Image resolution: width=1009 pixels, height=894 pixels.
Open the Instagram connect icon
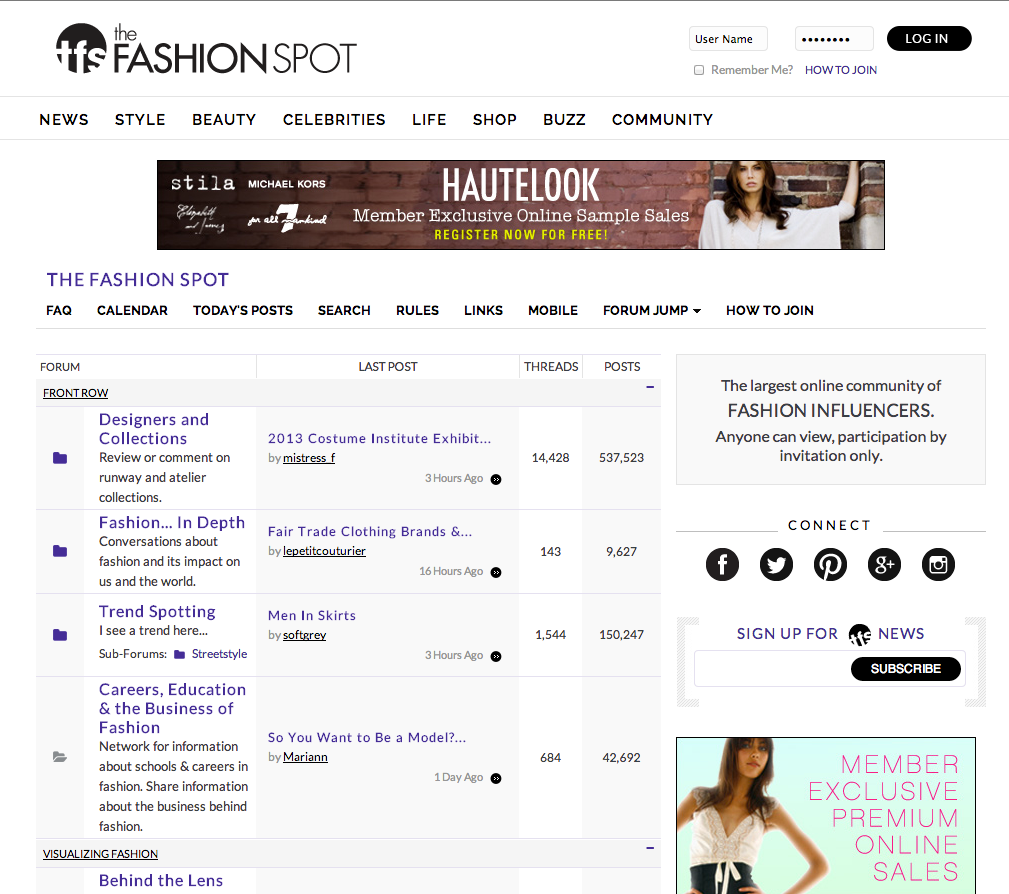point(938,564)
